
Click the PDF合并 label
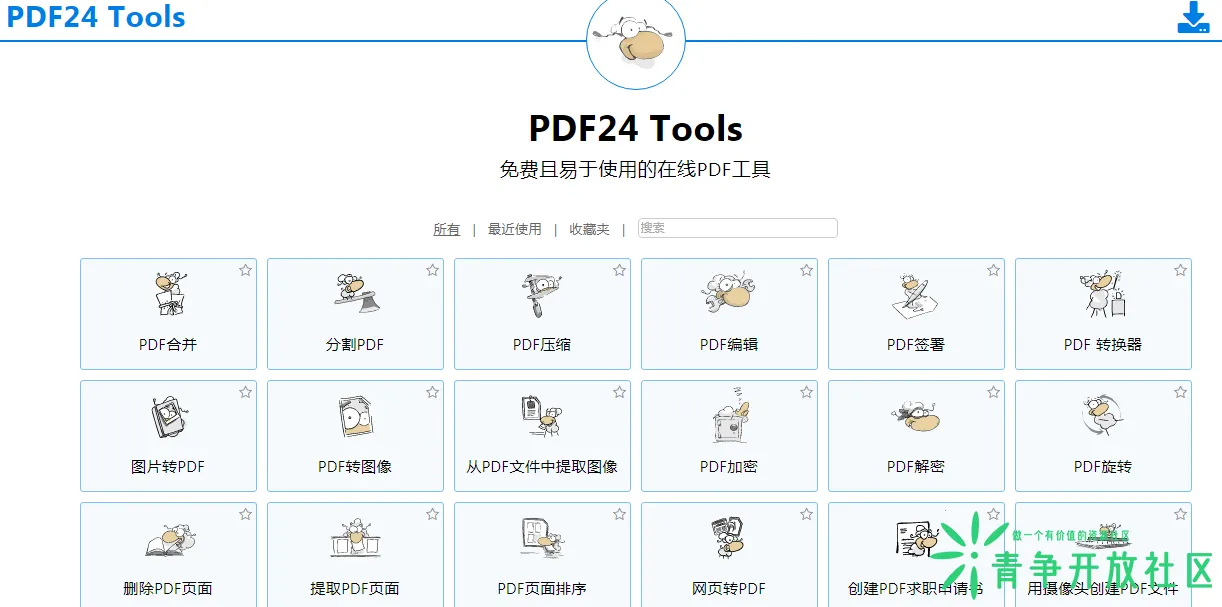pos(168,345)
